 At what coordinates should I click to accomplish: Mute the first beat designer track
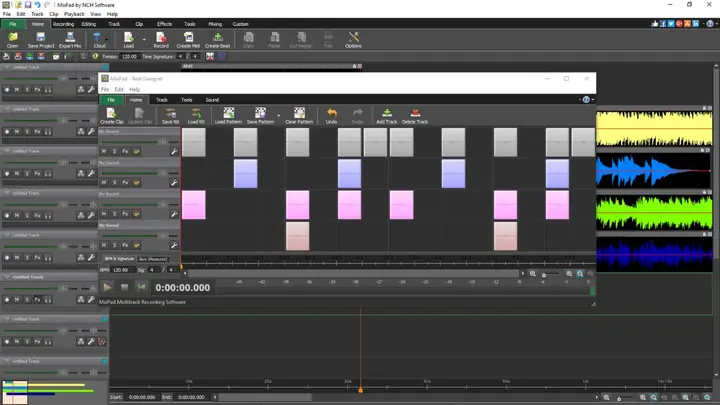[104, 152]
